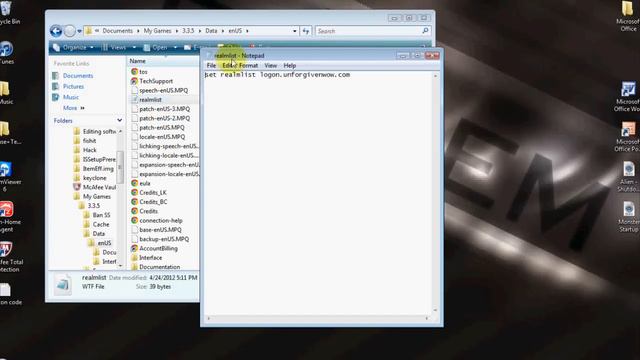Open Notepad Edit menu
The image size is (640, 360).
click(227, 65)
